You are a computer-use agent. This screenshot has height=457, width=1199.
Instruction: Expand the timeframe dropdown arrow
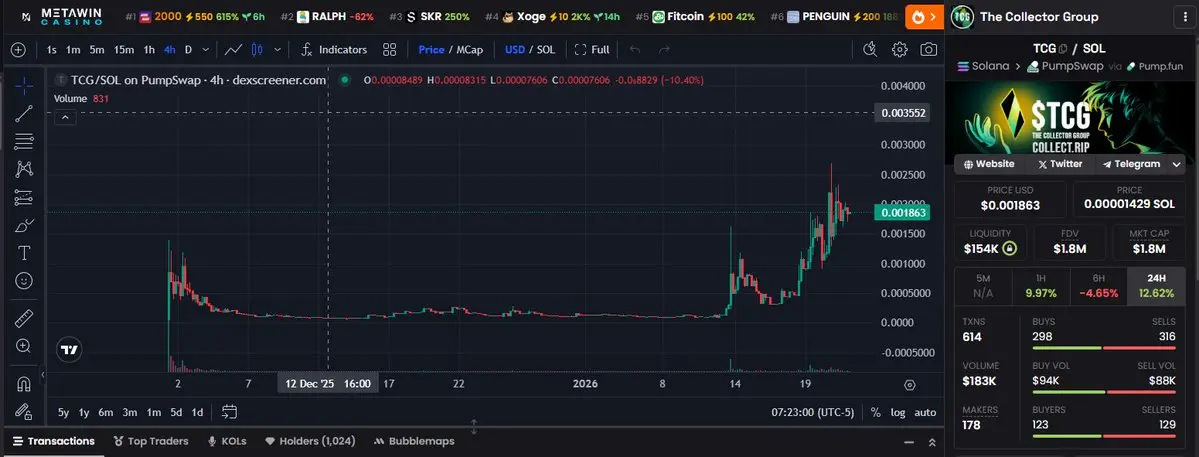(x=206, y=50)
